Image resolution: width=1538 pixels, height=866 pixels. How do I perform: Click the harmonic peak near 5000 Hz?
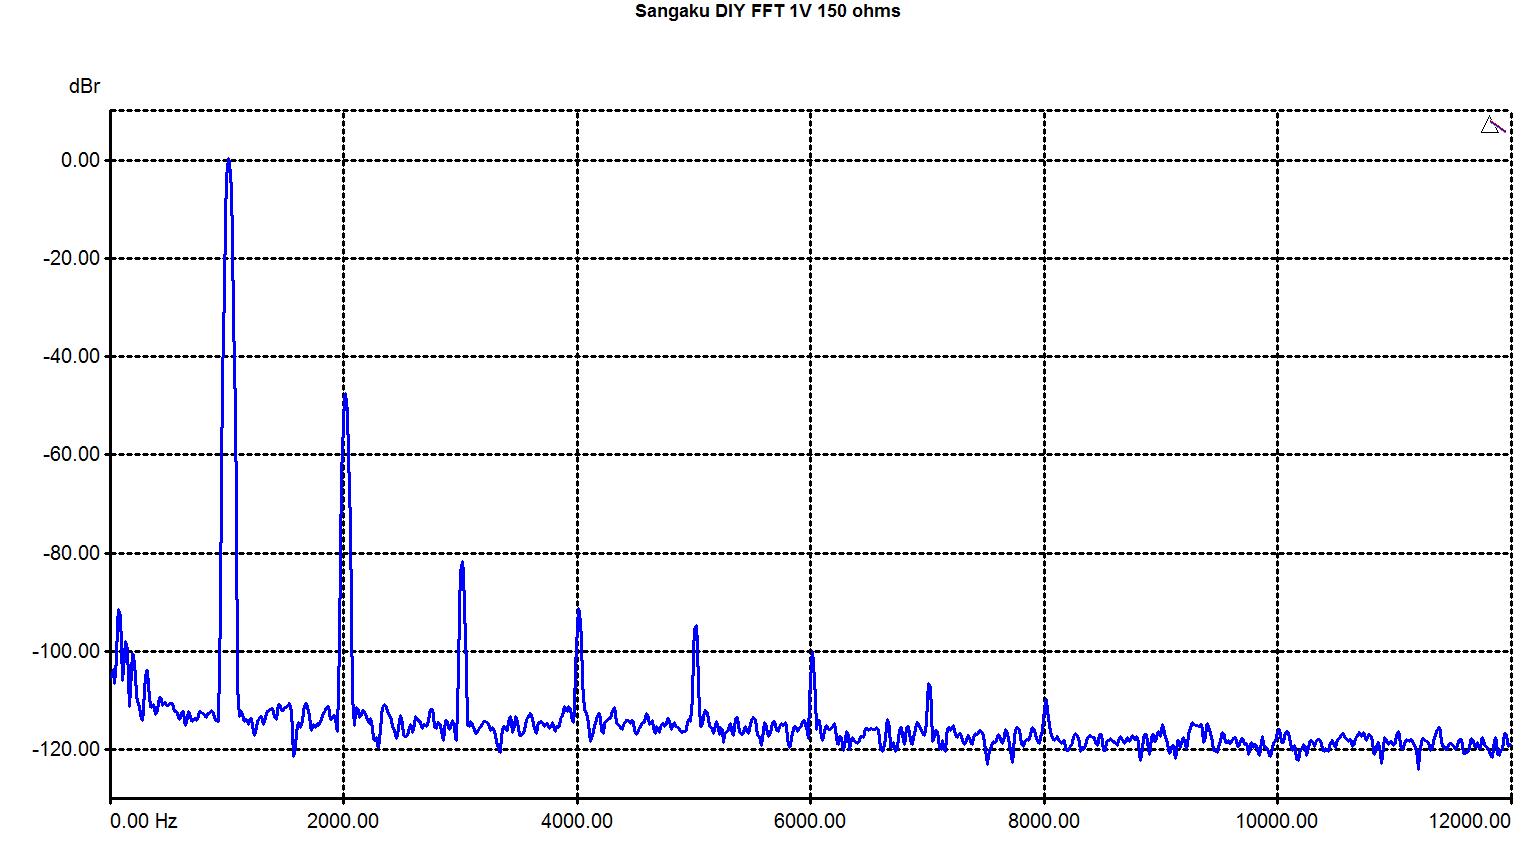tap(695, 627)
